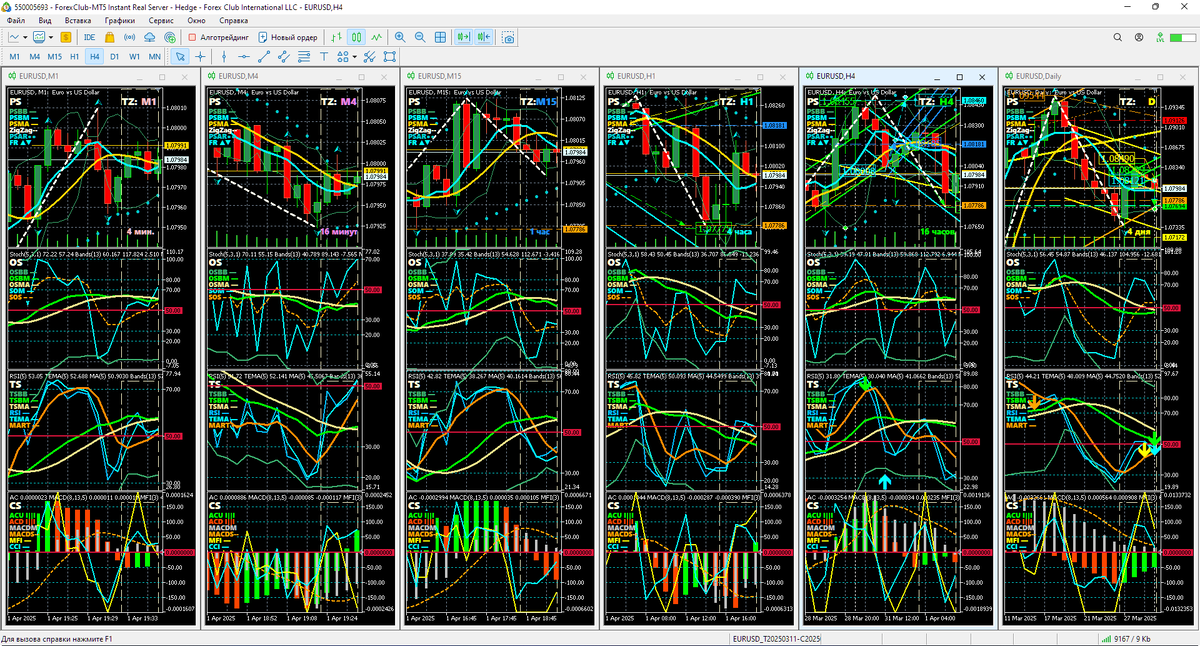Image resolution: width=1200 pixels, height=646 pixels.
Task: Tile windows with the grid icon
Action: 440,37
